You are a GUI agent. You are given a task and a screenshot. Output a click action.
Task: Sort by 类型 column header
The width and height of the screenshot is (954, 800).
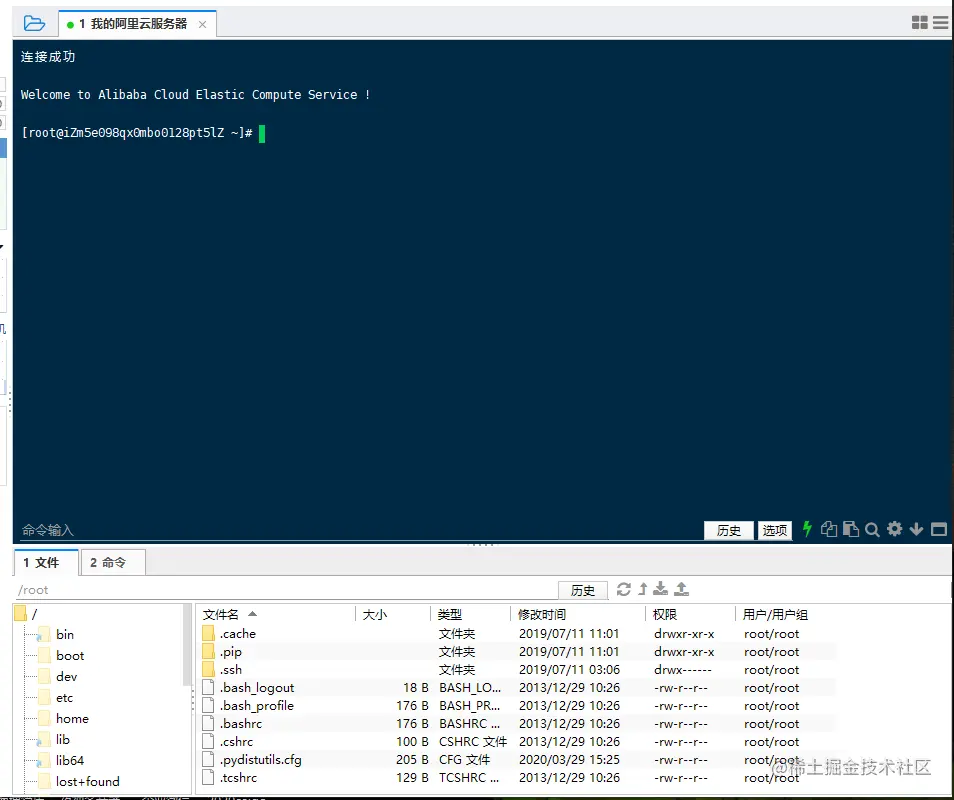click(471, 614)
